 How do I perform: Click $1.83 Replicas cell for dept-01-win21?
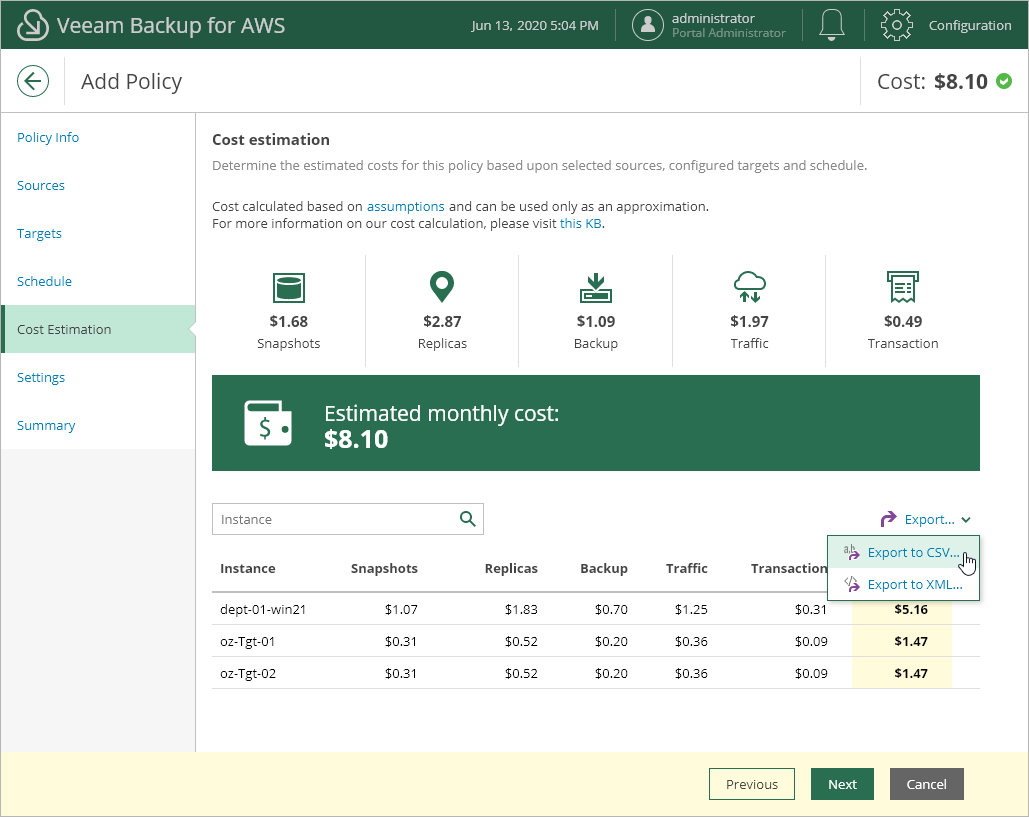pyautogui.click(x=521, y=609)
